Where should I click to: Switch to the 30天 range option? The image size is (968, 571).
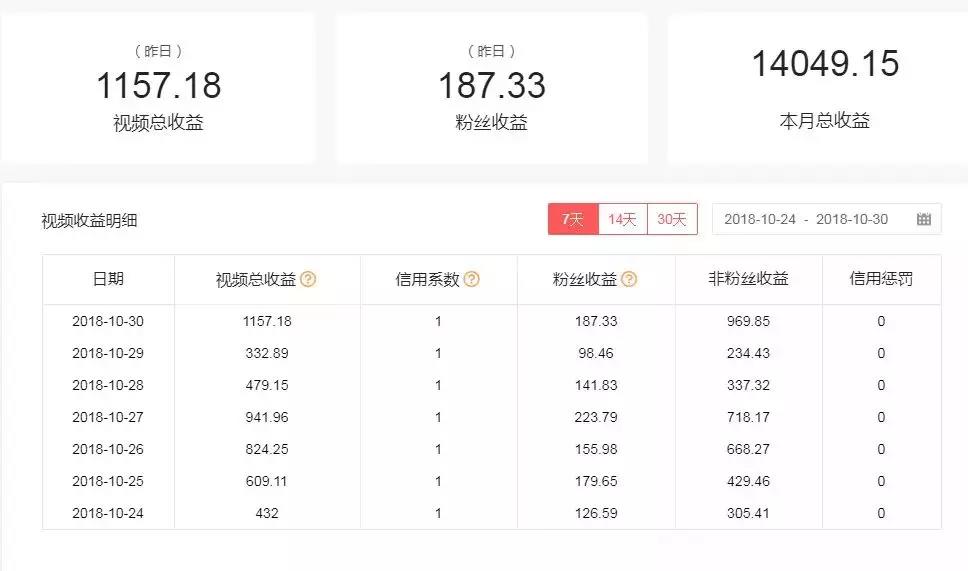672,220
